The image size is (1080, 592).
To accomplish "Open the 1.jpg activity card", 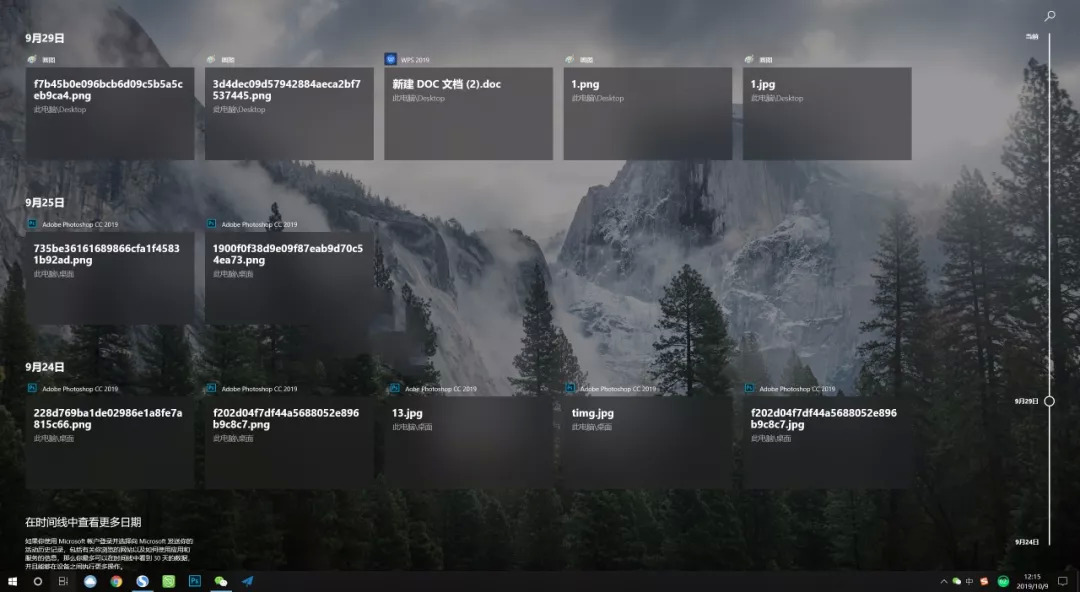I will point(827,114).
